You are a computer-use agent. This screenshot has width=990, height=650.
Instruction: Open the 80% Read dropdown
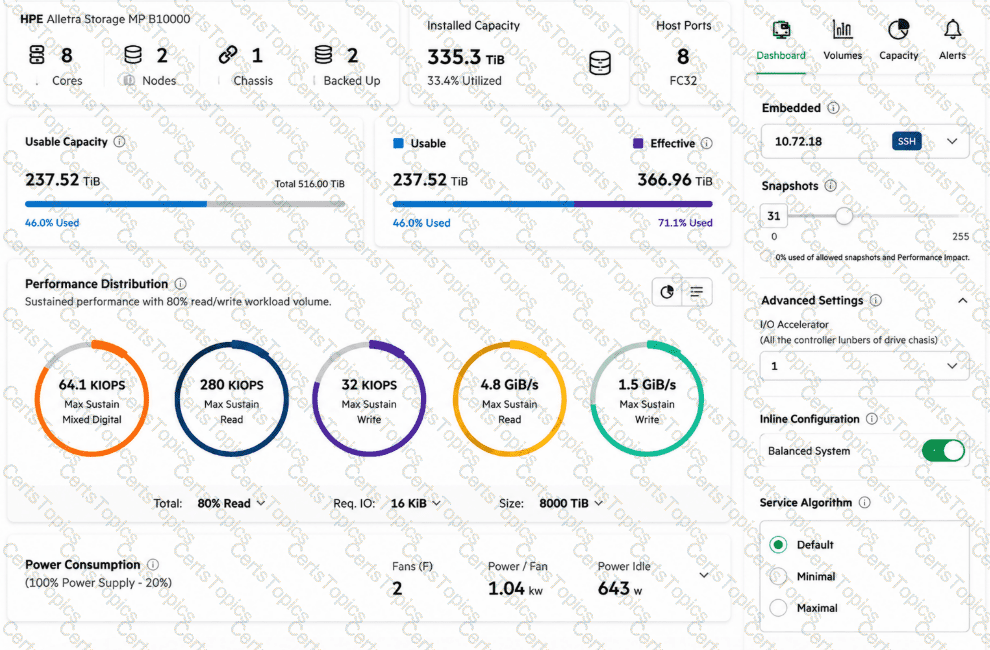tap(231, 503)
